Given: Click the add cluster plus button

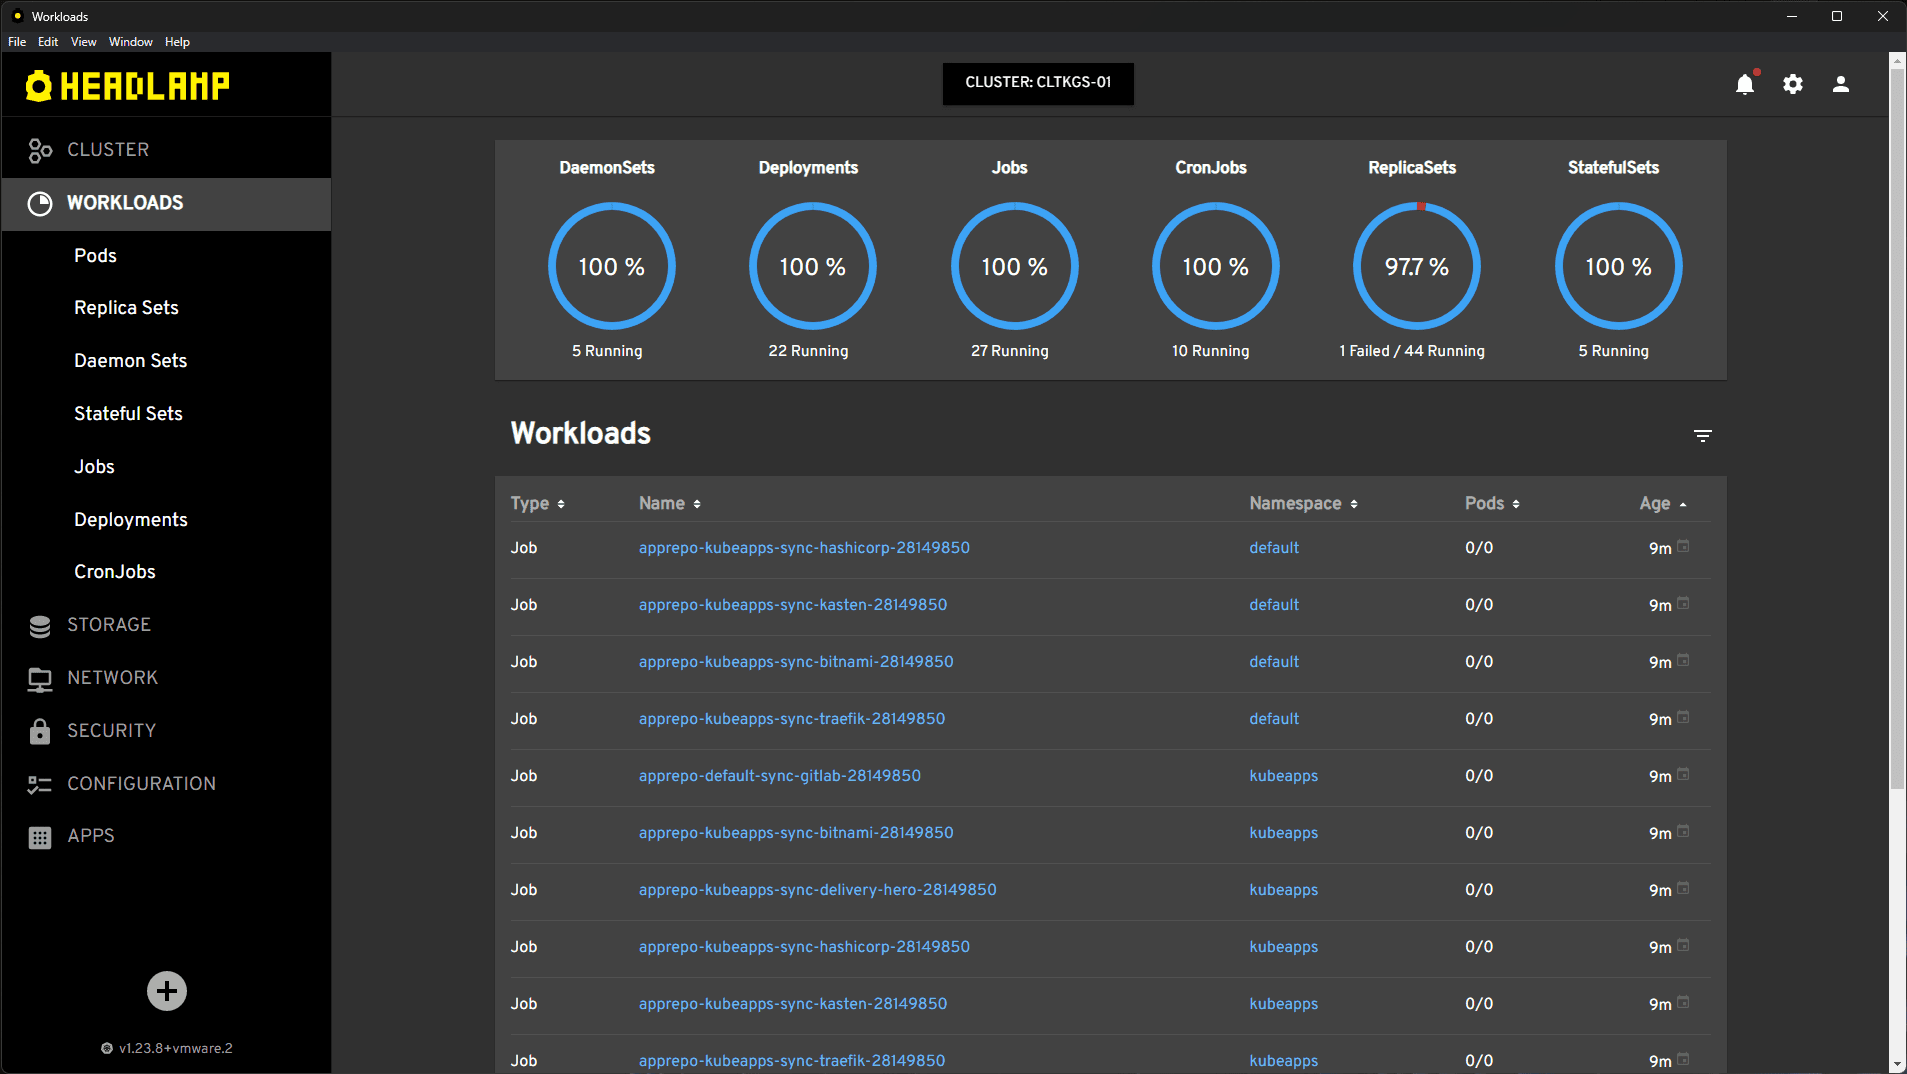Looking at the screenshot, I should coord(167,991).
